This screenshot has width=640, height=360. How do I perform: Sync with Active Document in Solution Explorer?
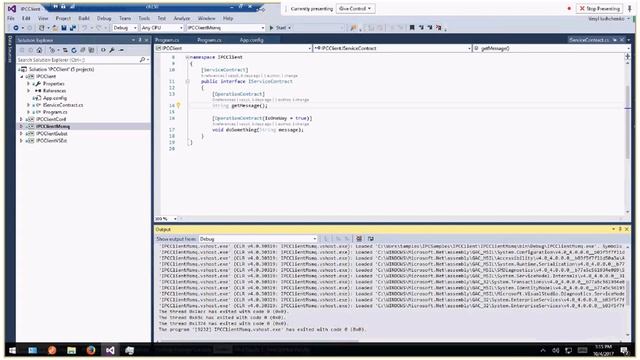click(x=65, y=50)
